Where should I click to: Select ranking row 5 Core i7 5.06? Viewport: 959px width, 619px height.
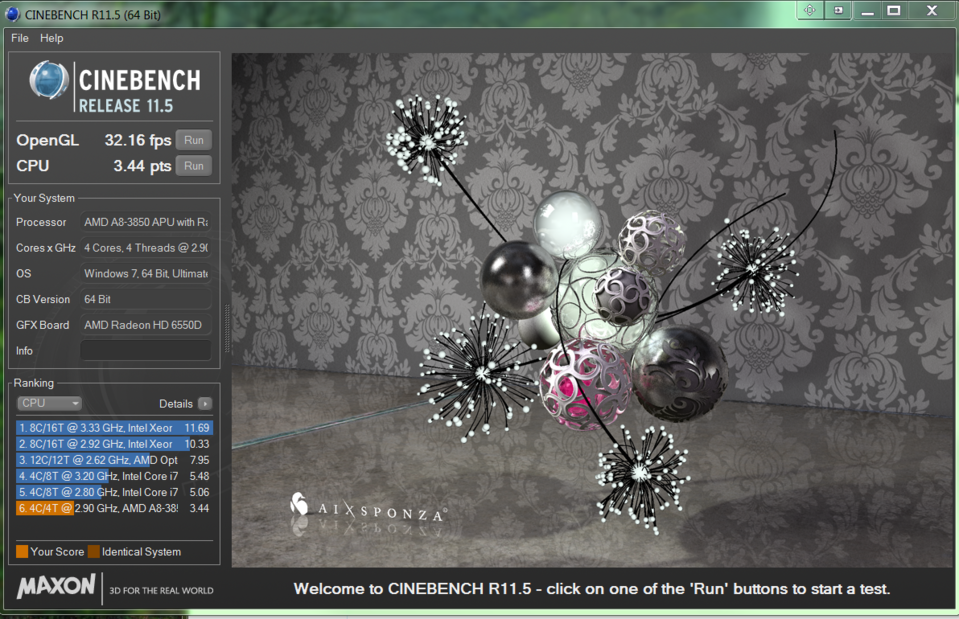click(114, 492)
